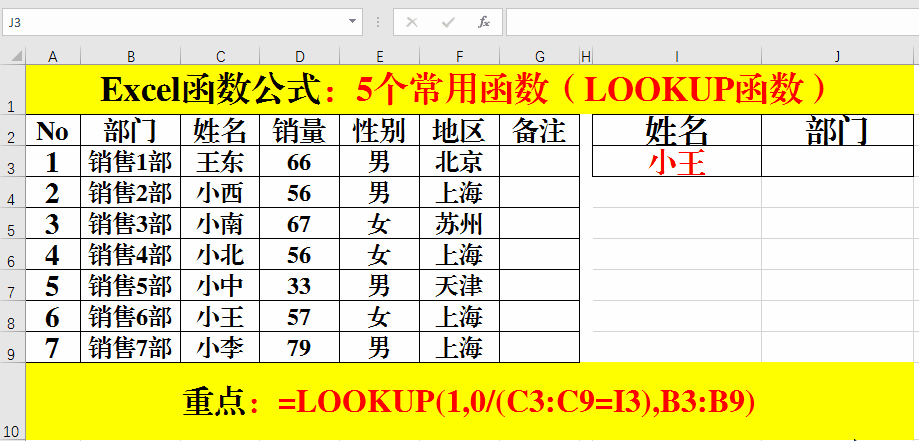Open the insert function fx dialog
The width and height of the screenshot is (919, 441).
tap(484, 22)
